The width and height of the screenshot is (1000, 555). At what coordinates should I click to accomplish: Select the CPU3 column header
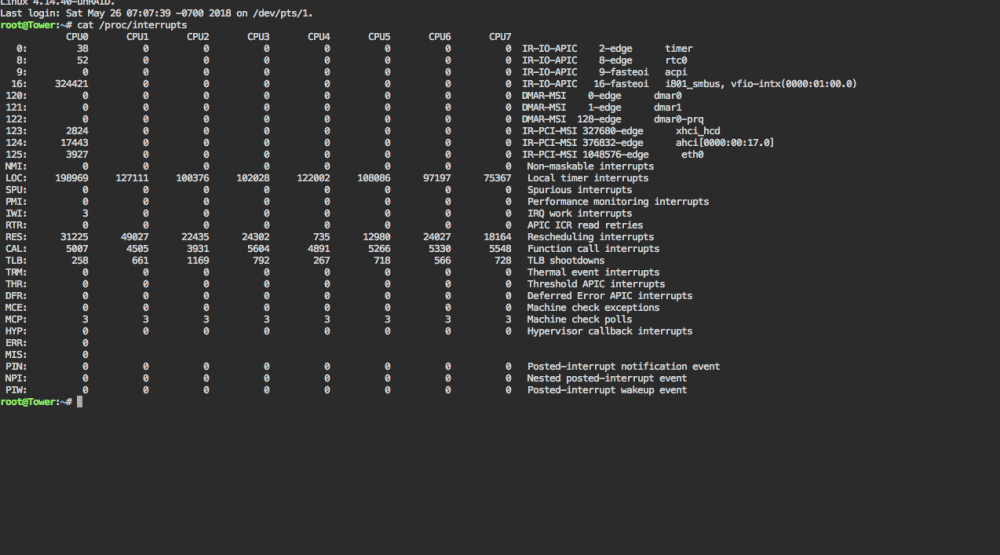(258, 37)
